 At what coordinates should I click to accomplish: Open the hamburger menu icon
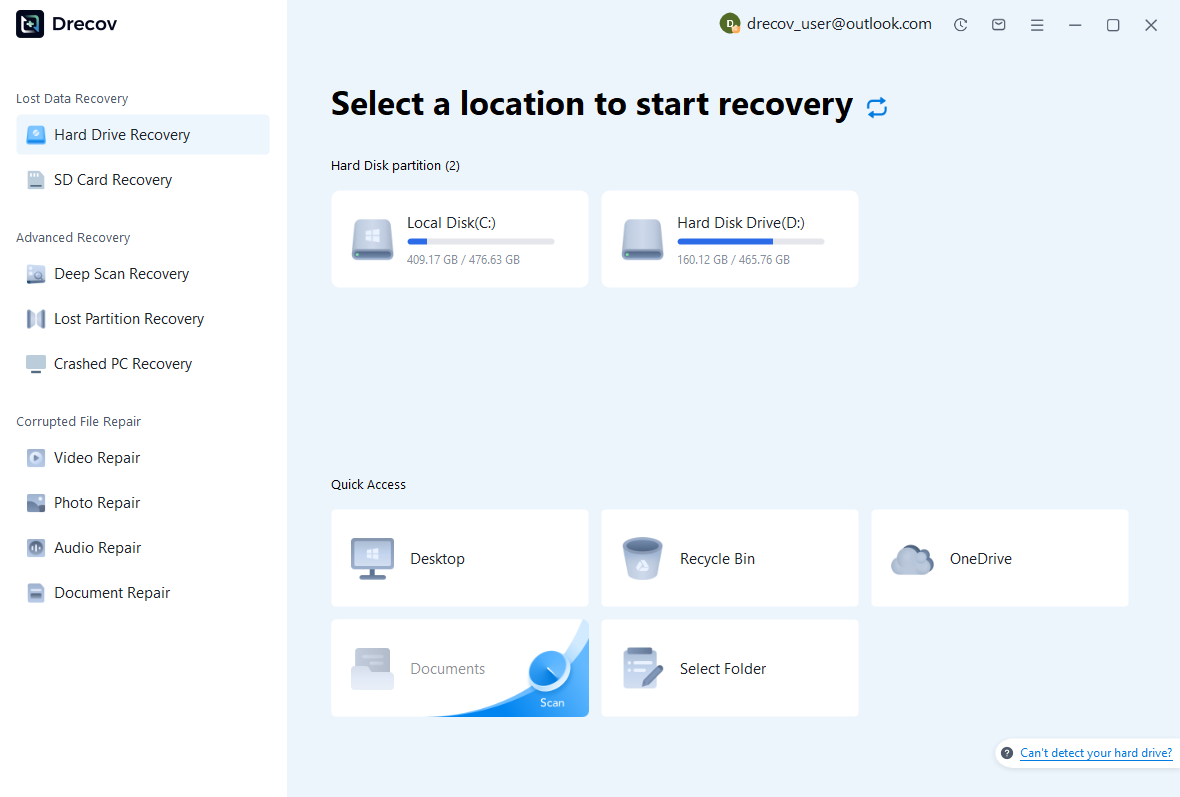point(1037,25)
